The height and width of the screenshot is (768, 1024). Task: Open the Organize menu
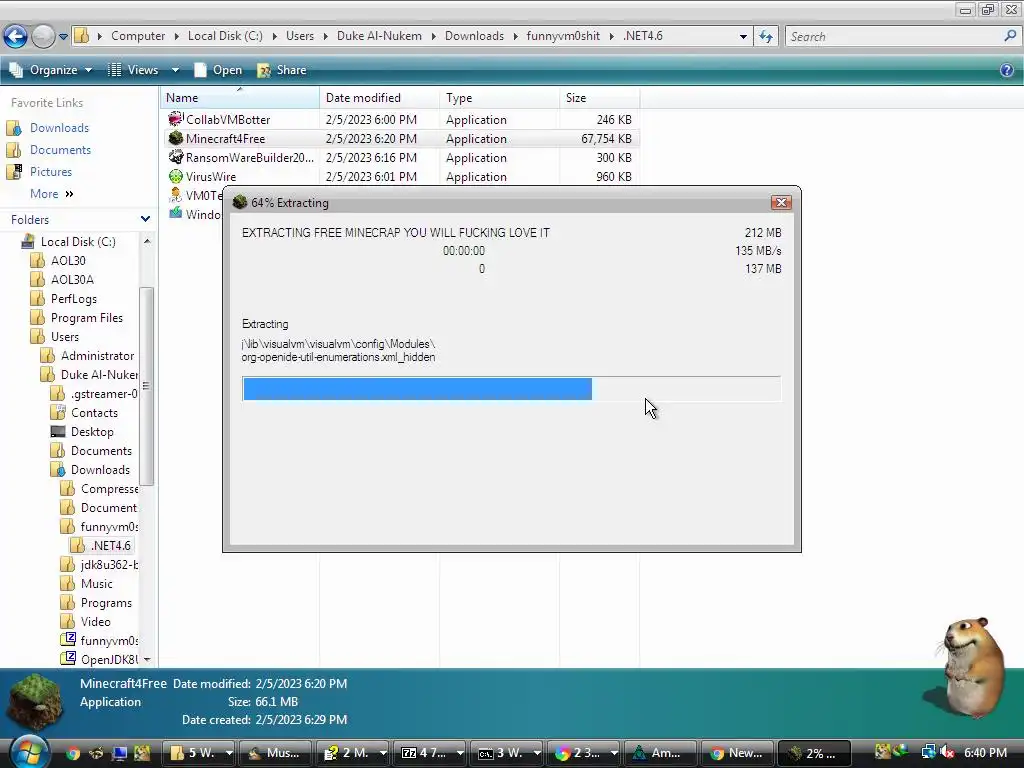pos(51,70)
